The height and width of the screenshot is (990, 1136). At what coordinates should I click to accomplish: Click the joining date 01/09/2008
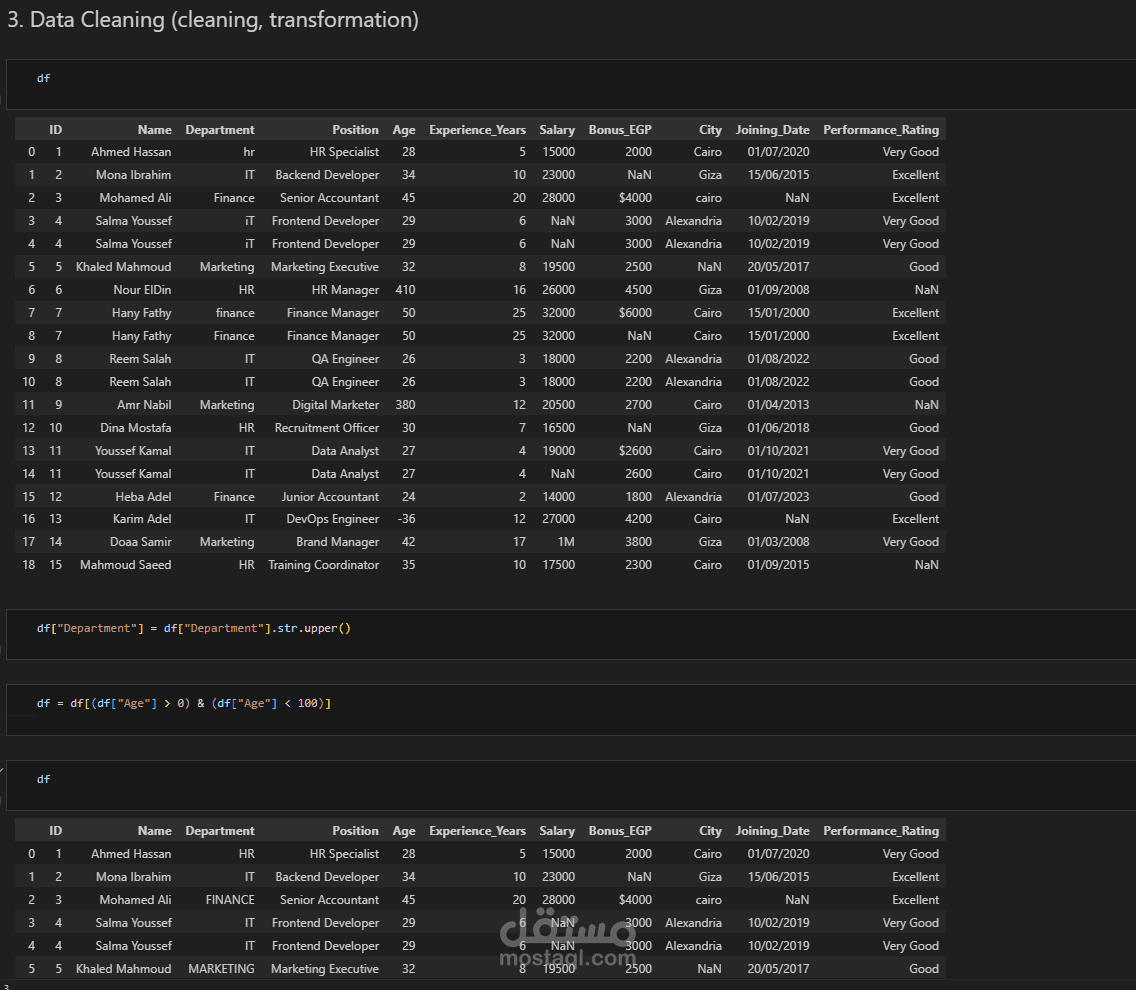pos(778,290)
